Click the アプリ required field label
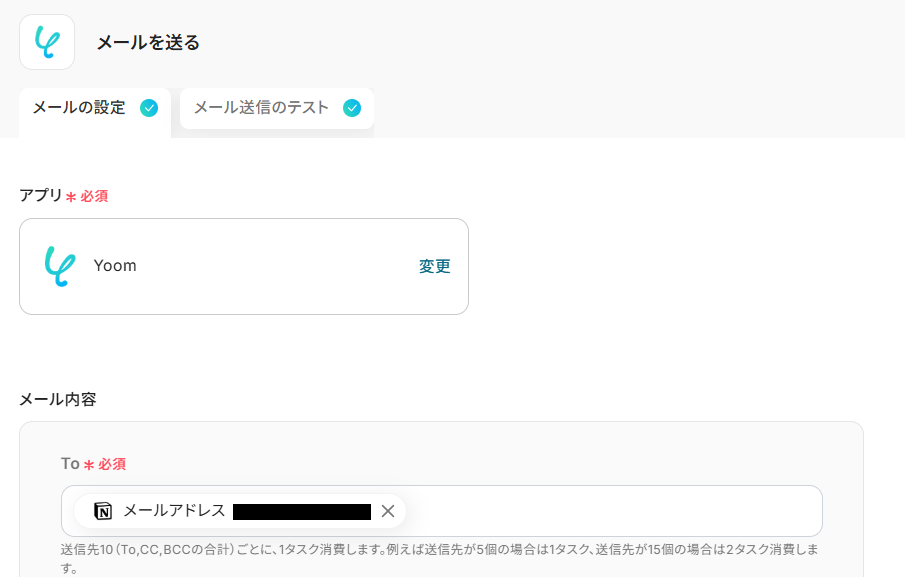Image resolution: width=905 pixels, height=577 pixels. 63,196
